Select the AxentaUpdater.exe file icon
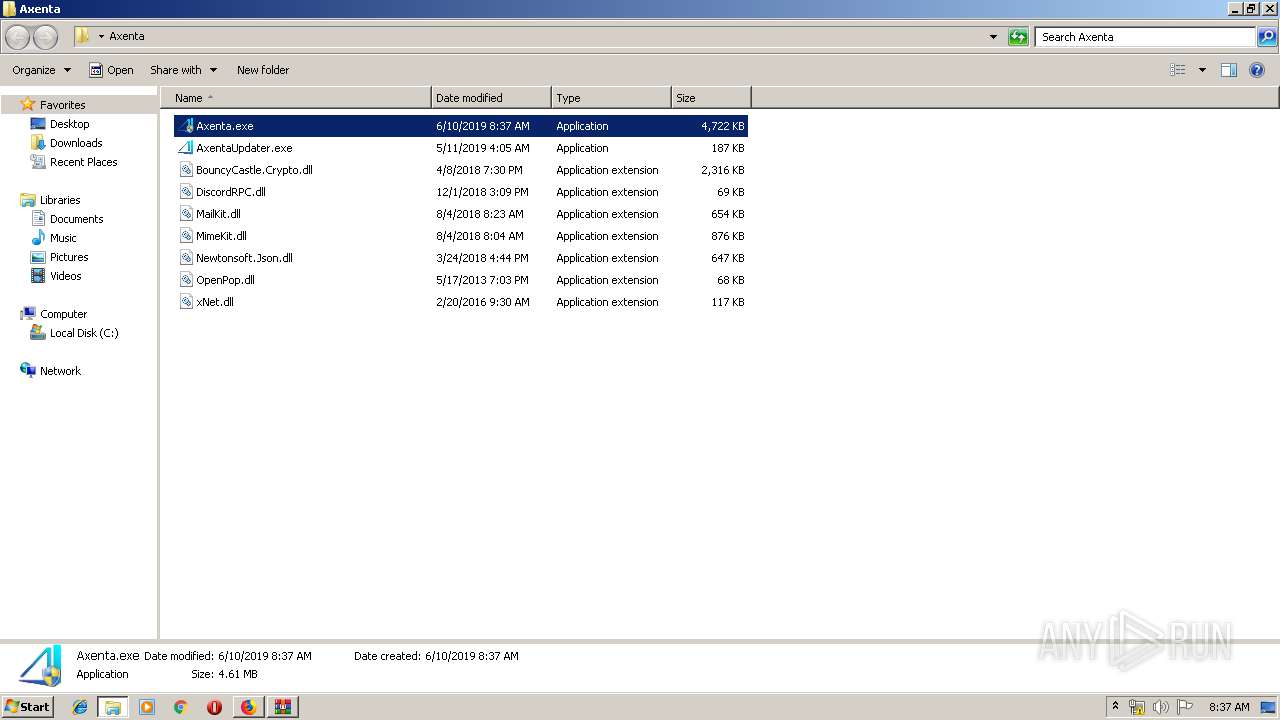Image resolution: width=1280 pixels, height=720 pixels. (186, 148)
